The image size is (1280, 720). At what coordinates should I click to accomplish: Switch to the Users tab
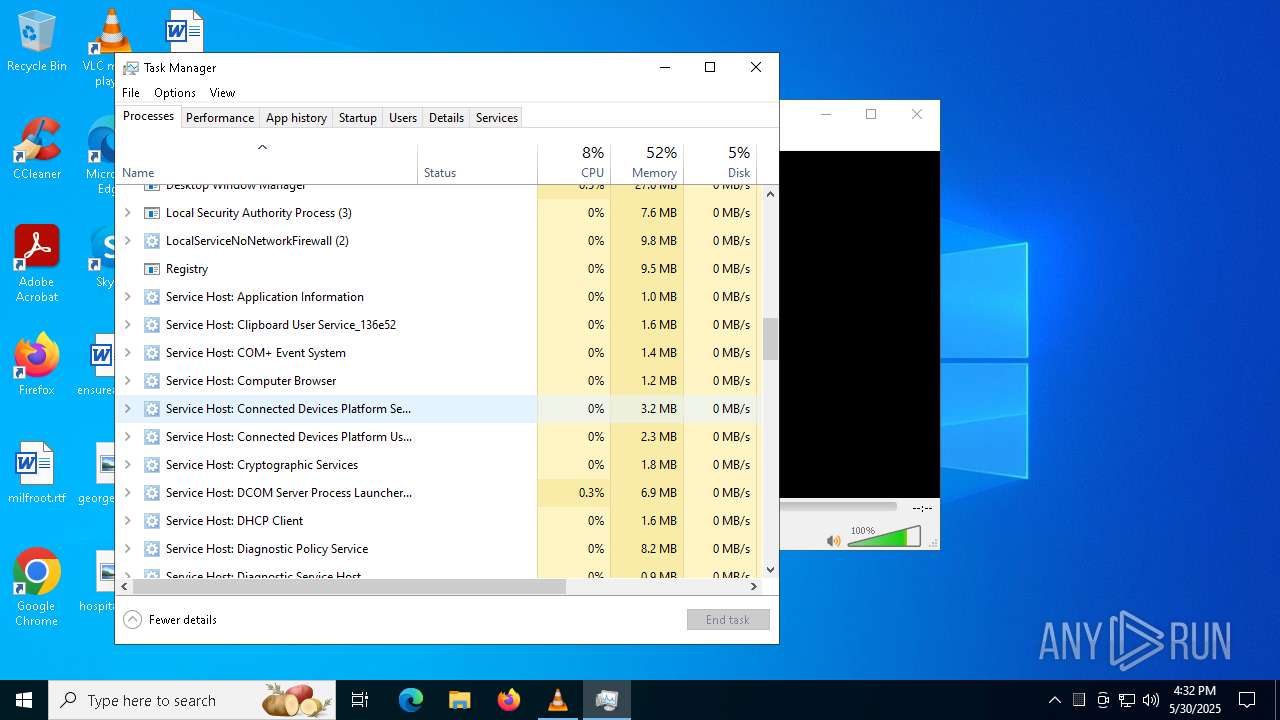pyautogui.click(x=403, y=118)
